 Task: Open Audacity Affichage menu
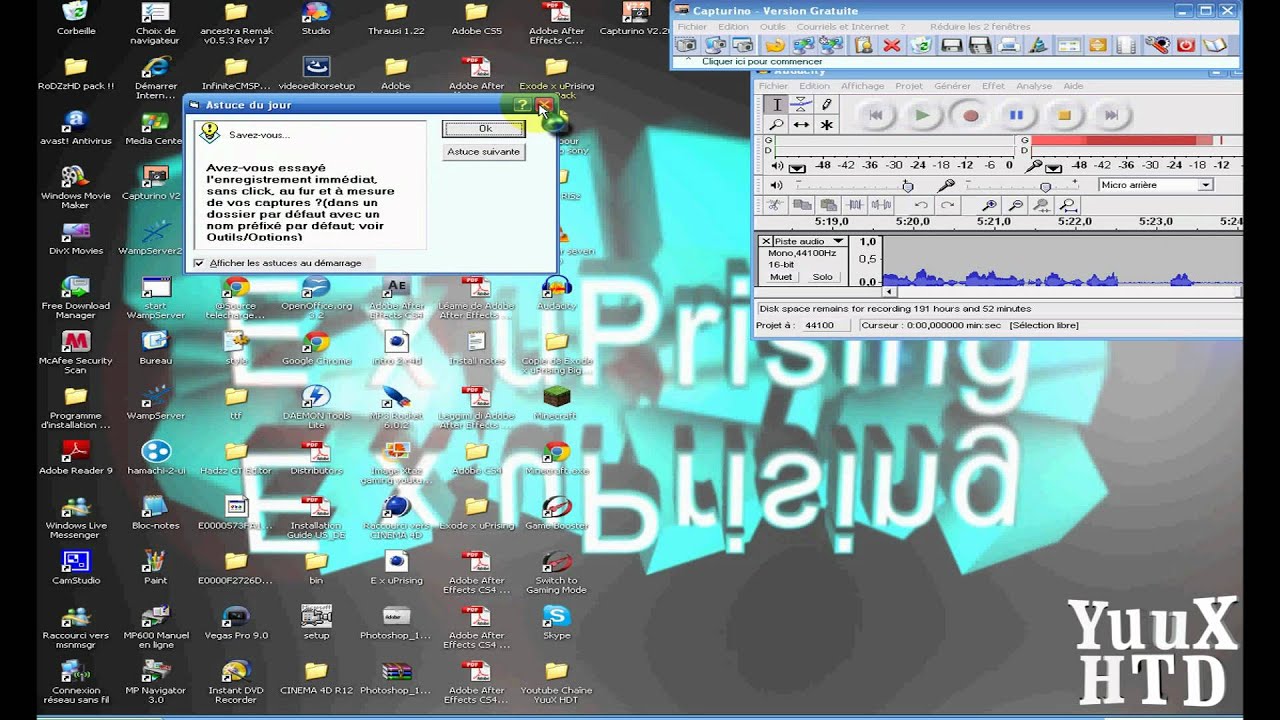coord(862,86)
